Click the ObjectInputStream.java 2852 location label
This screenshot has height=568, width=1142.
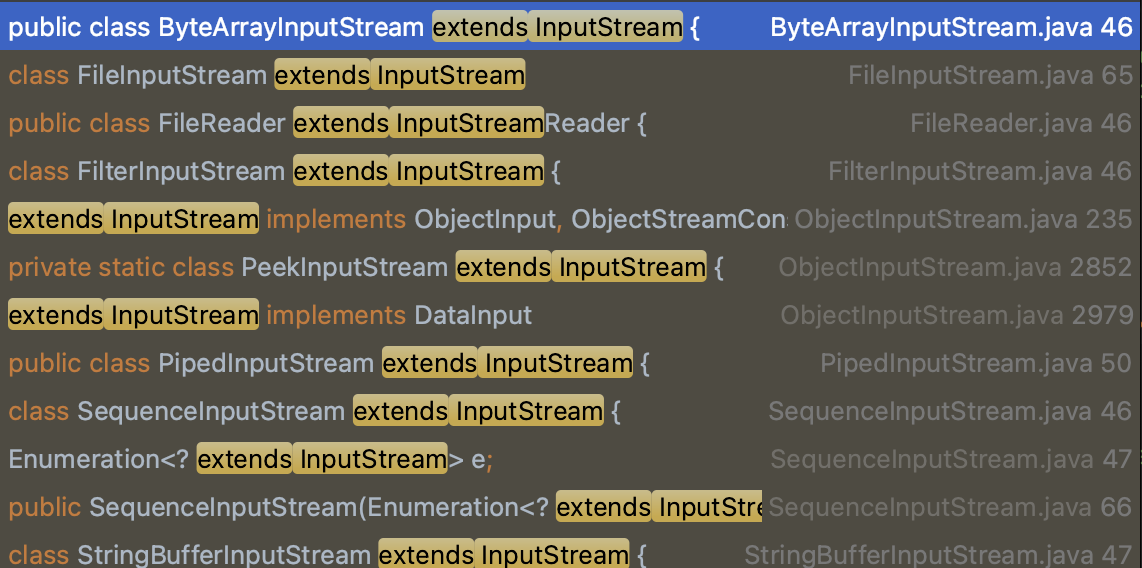point(955,267)
